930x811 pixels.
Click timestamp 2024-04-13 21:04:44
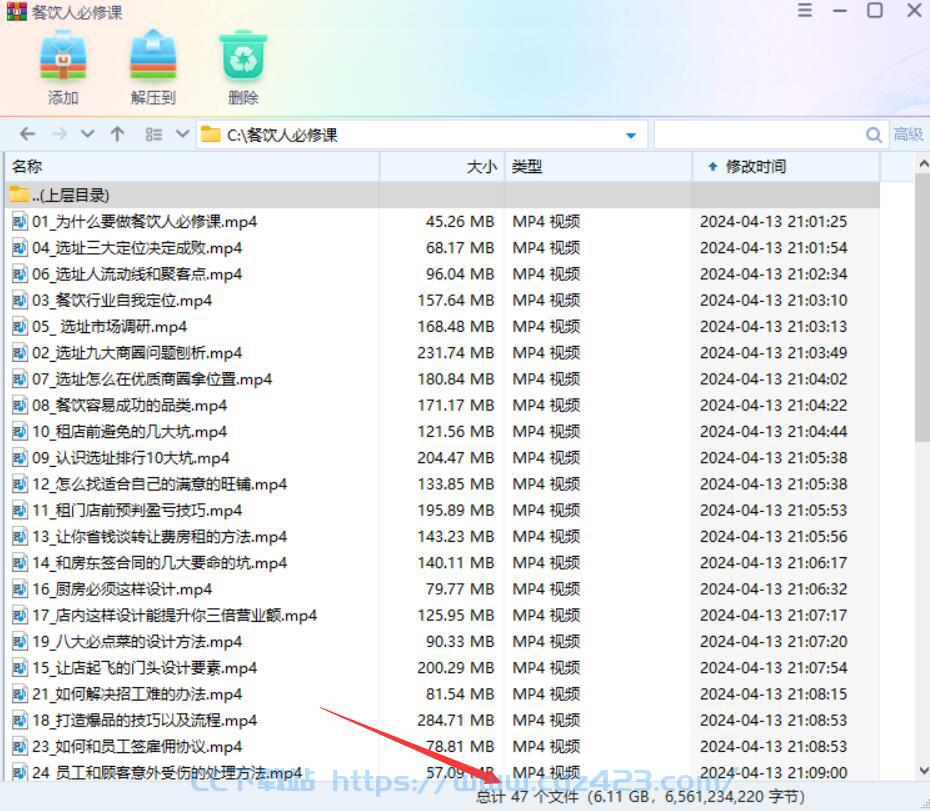click(773, 431)
